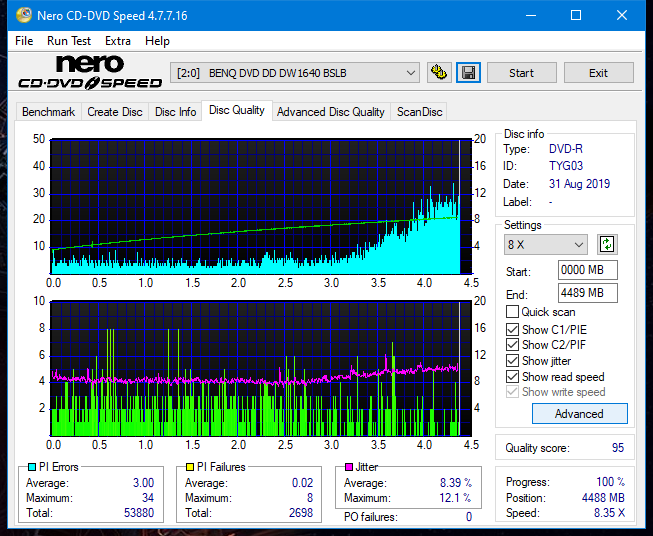The height and width of the screenshot is (536, 653).
Task: Click the Progress value 100 %
Action: point(611,482)
